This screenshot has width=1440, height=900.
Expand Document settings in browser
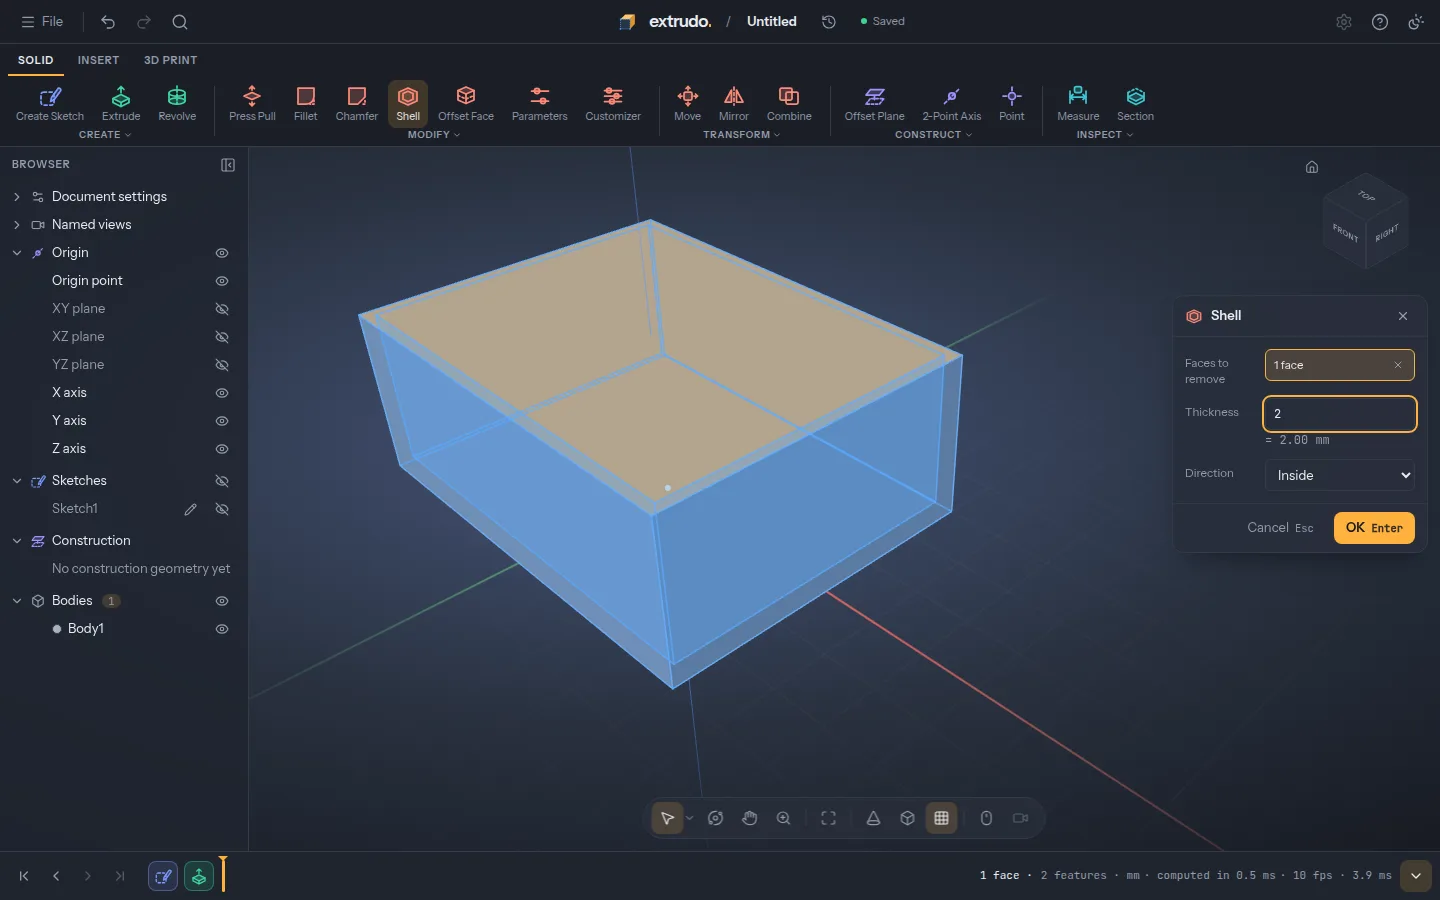point(17,197)
